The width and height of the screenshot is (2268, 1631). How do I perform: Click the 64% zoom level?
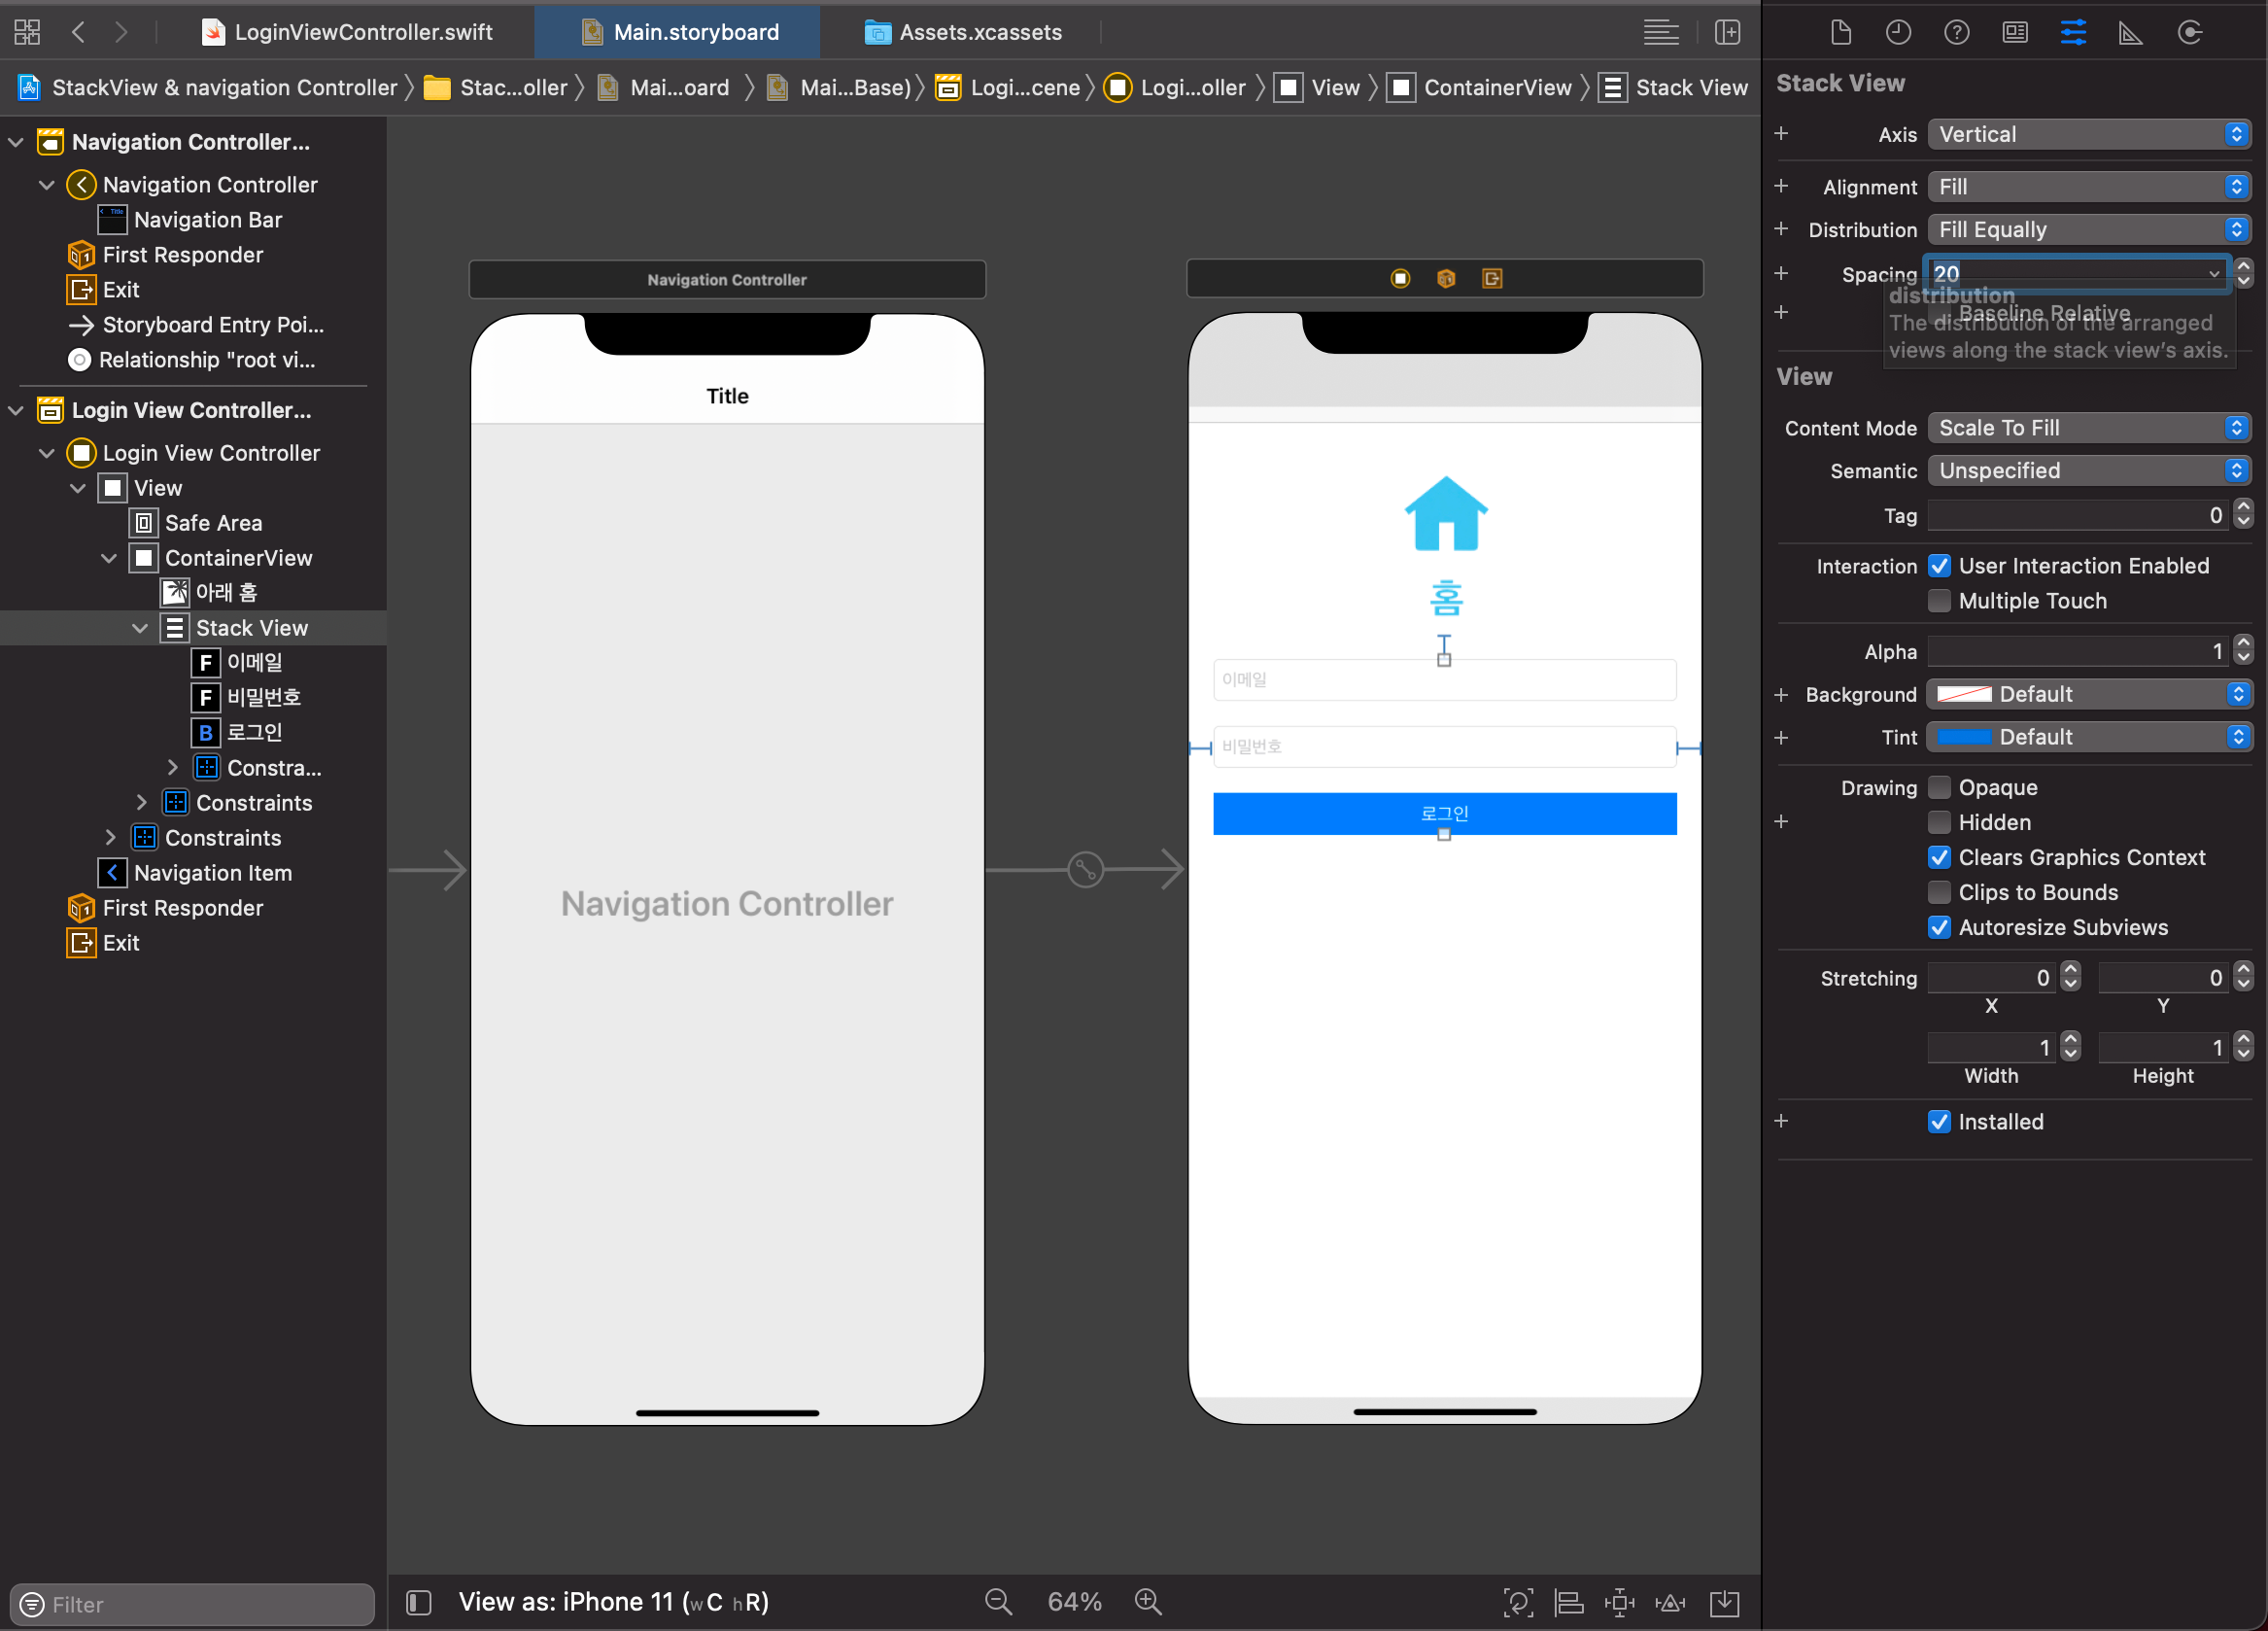[x=1074, y=1602]
